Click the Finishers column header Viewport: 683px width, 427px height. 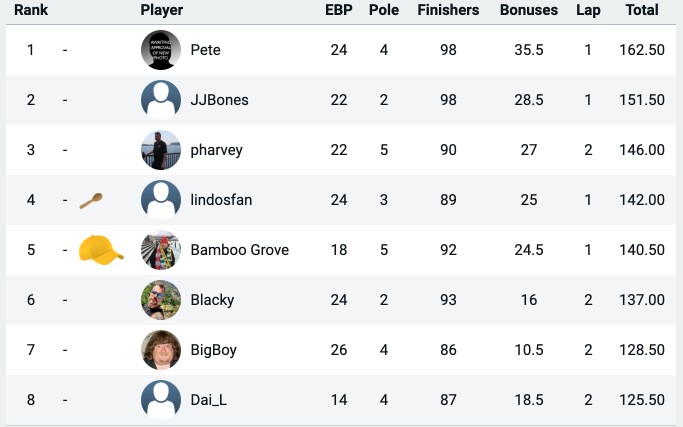(x=448, y=10)
